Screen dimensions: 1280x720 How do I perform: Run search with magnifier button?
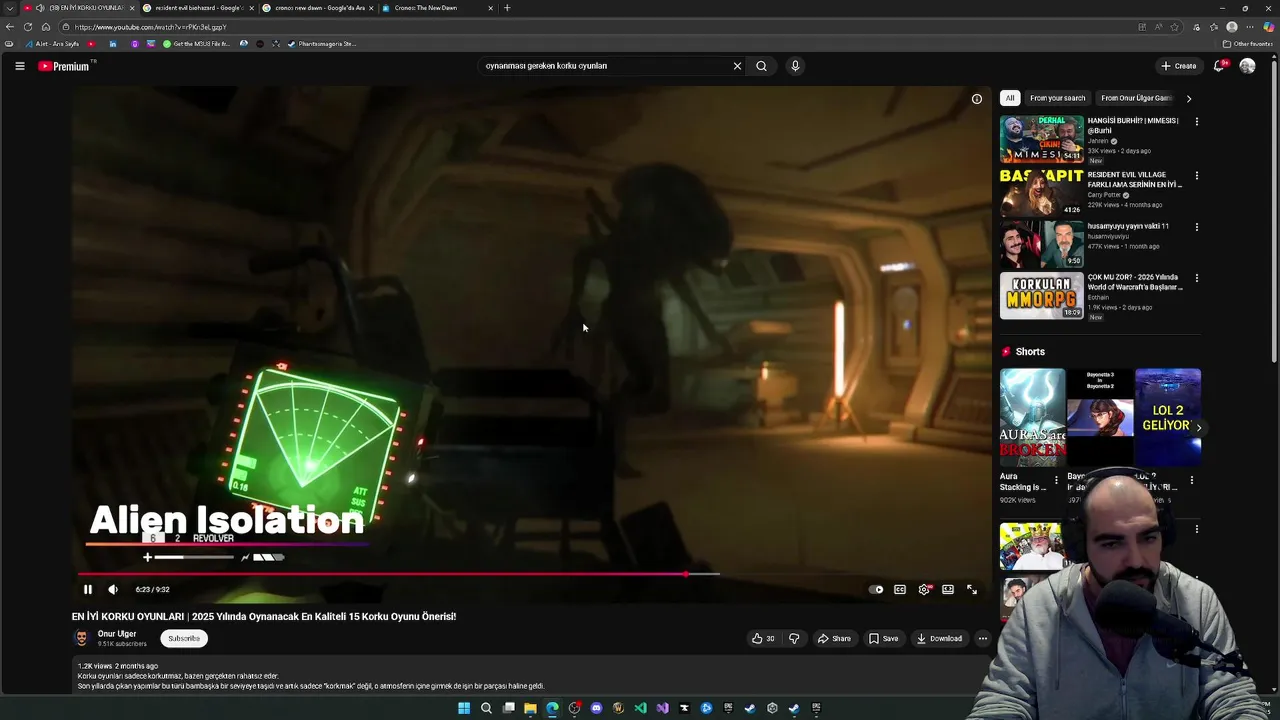pyautogui.click(x=762, y=66)
